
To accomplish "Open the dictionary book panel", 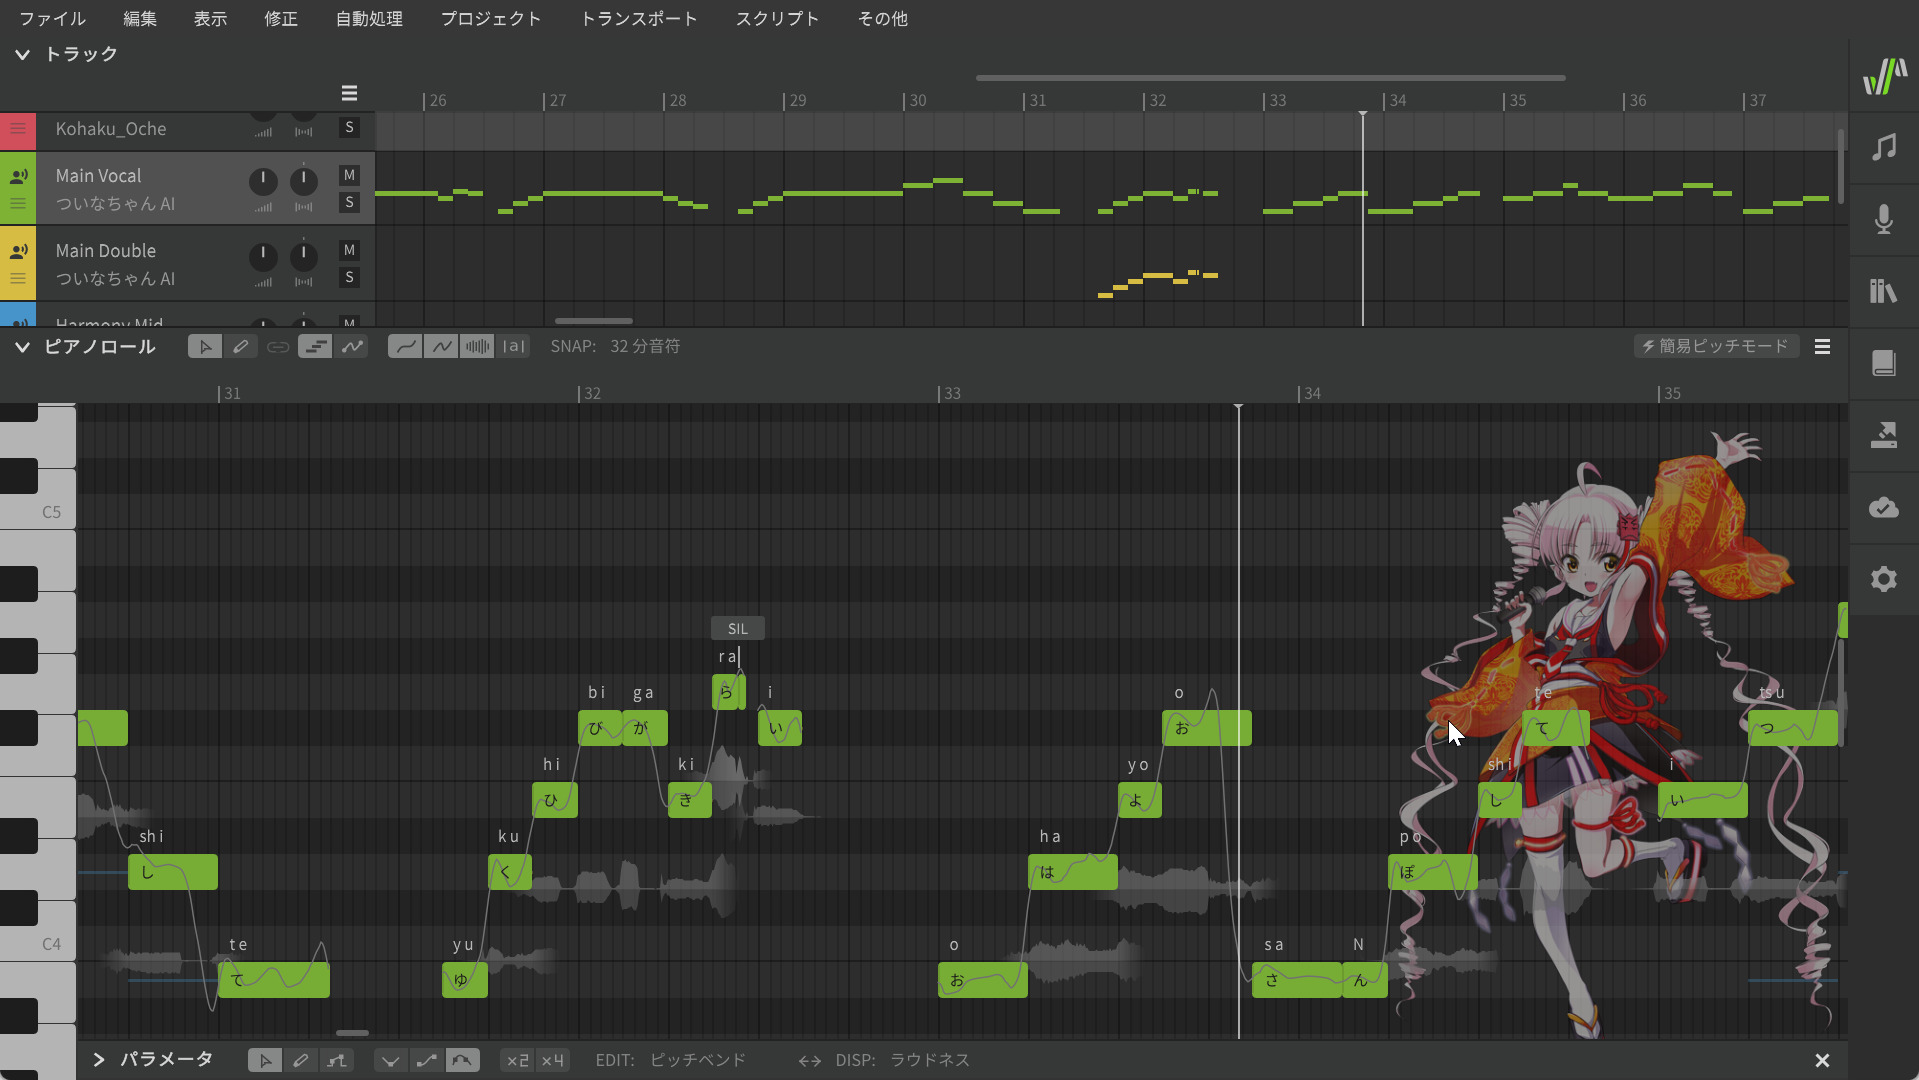I will pos(1884,363).
